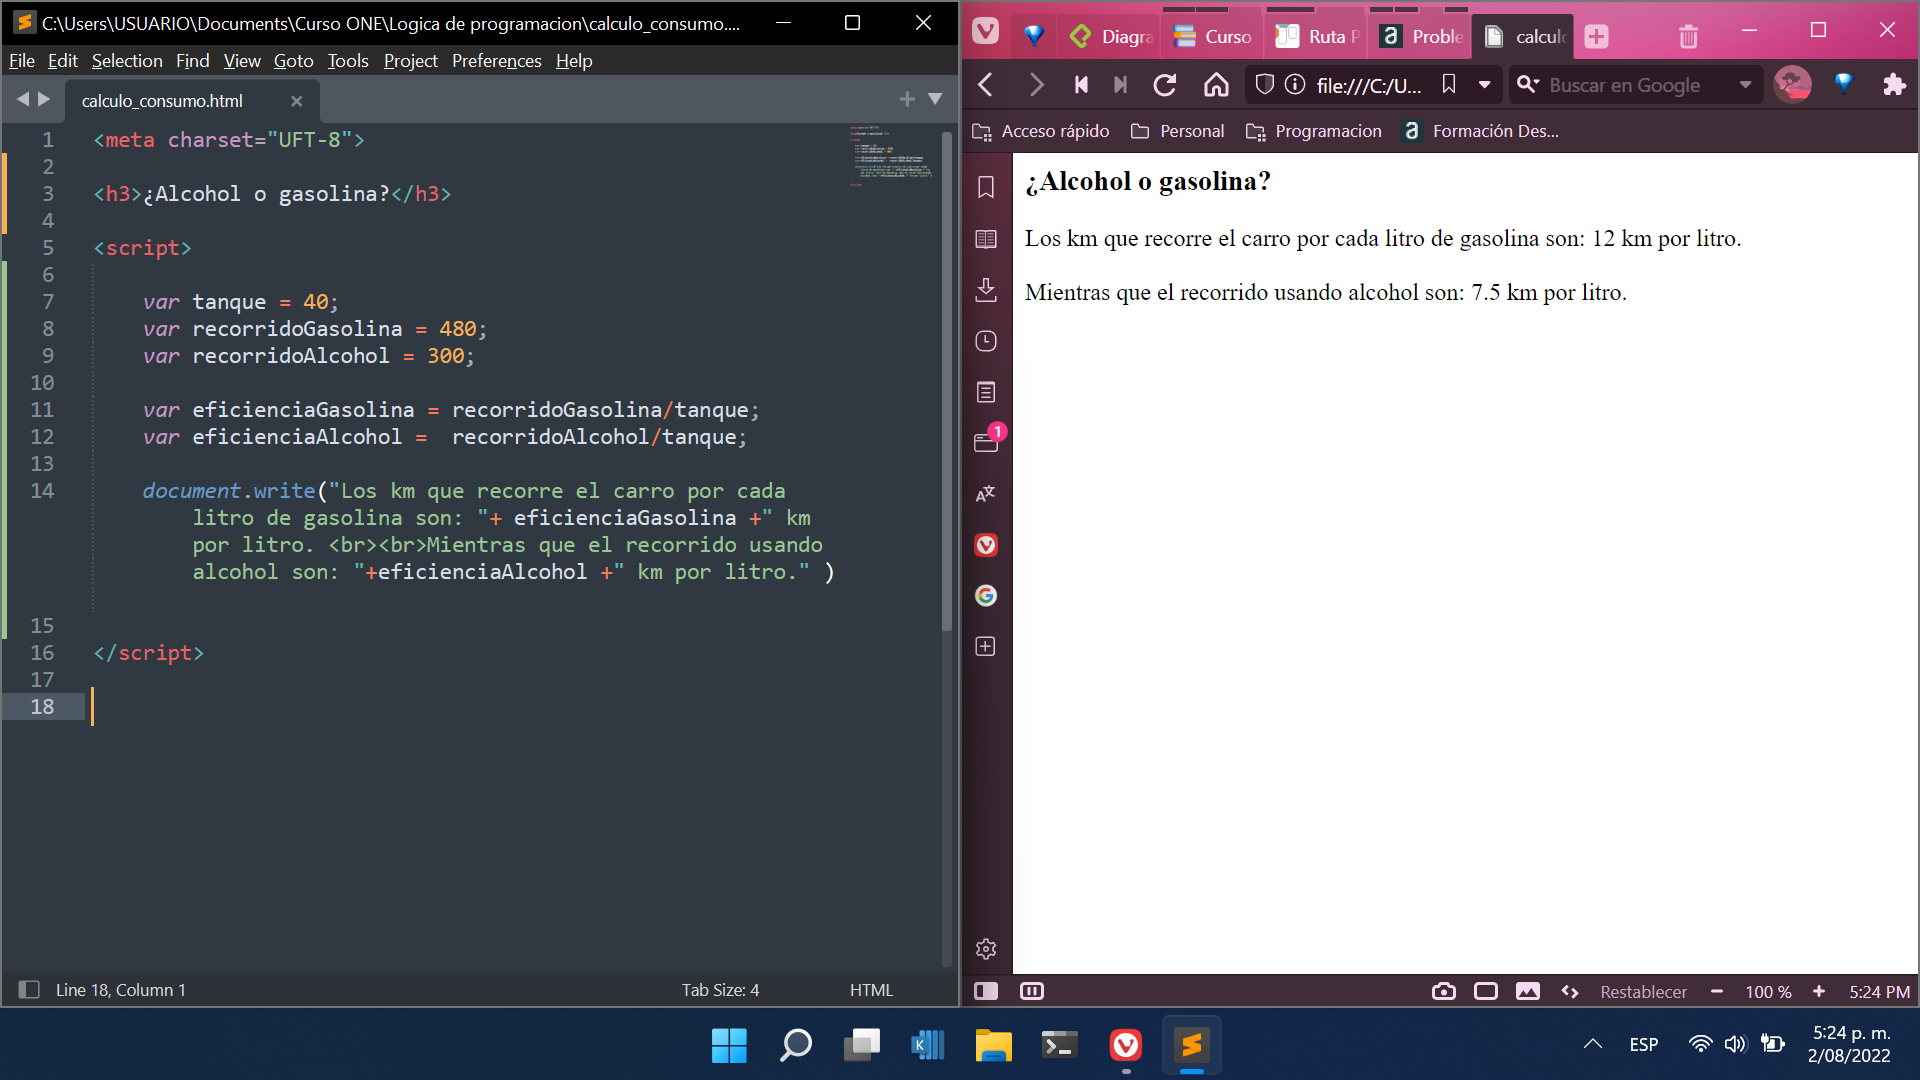Open Translate panel in sidebar
This screenshot has width=1920, height=1080.
[x=986, y=494]
